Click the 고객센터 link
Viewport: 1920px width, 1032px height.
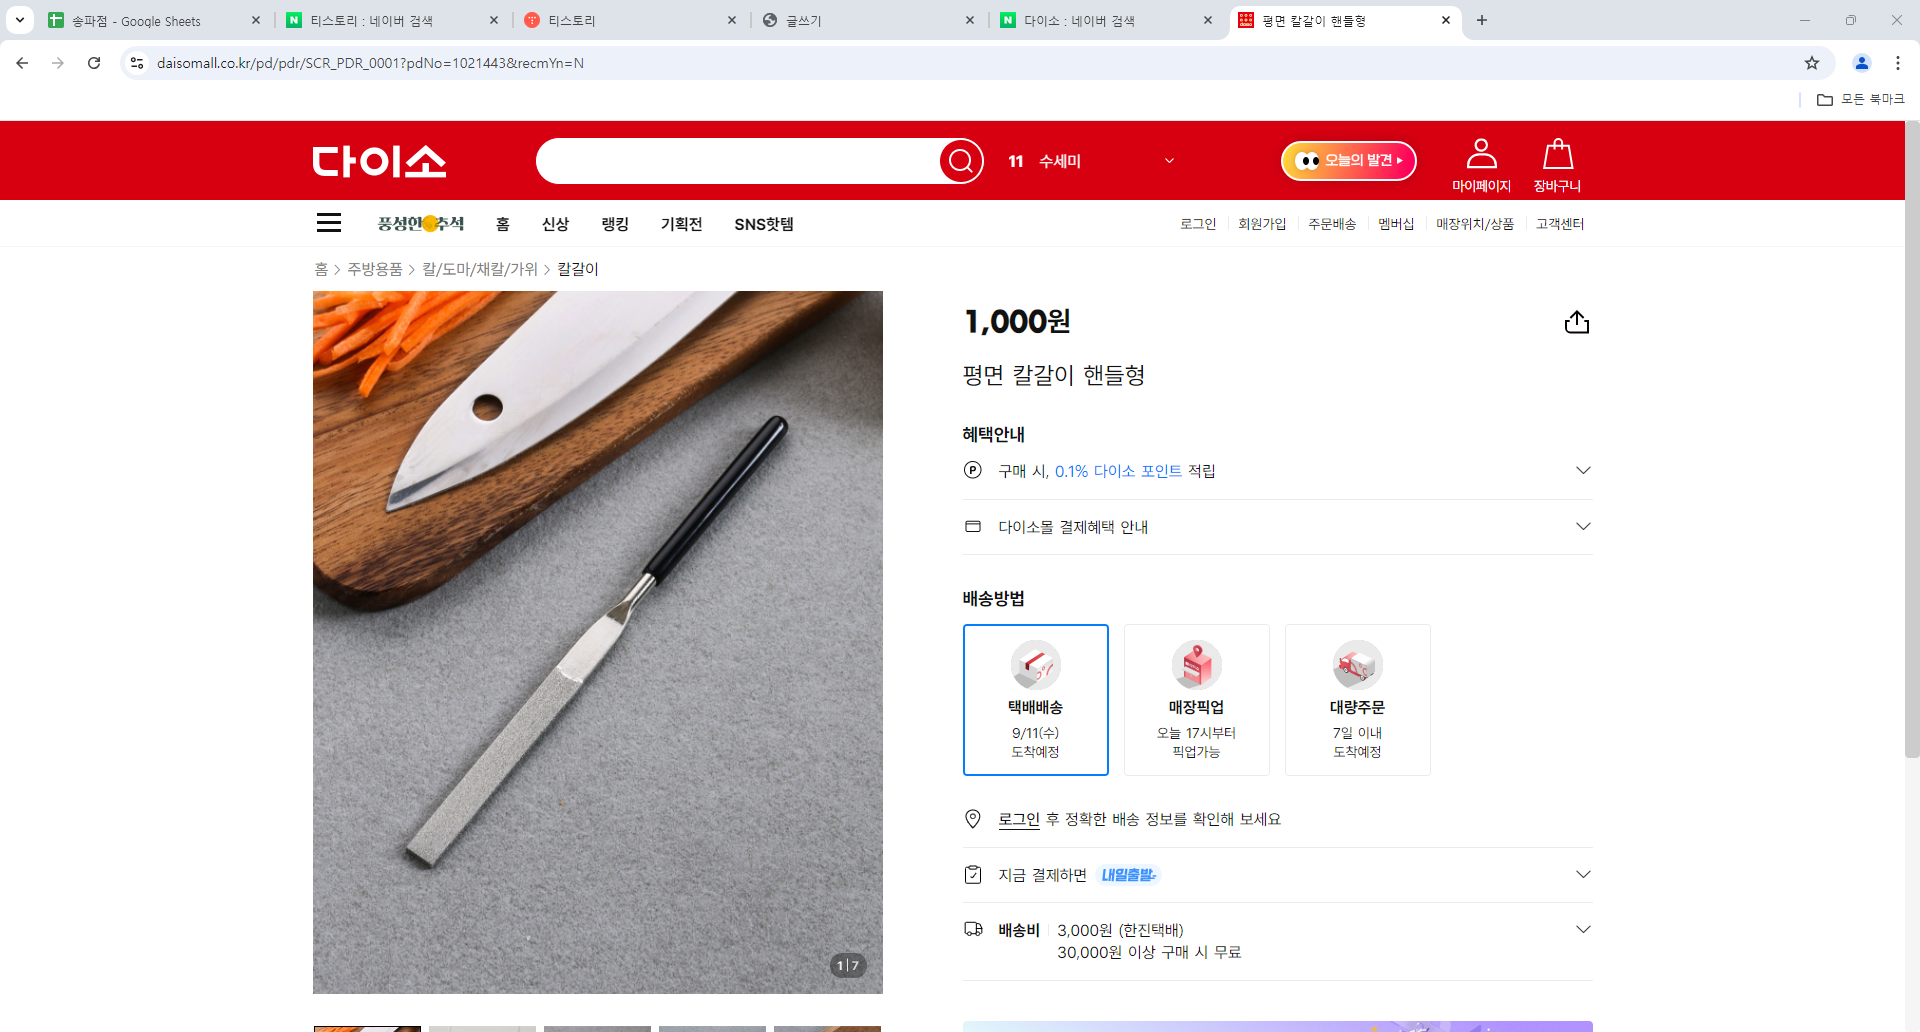click(x=1560, y=224)
